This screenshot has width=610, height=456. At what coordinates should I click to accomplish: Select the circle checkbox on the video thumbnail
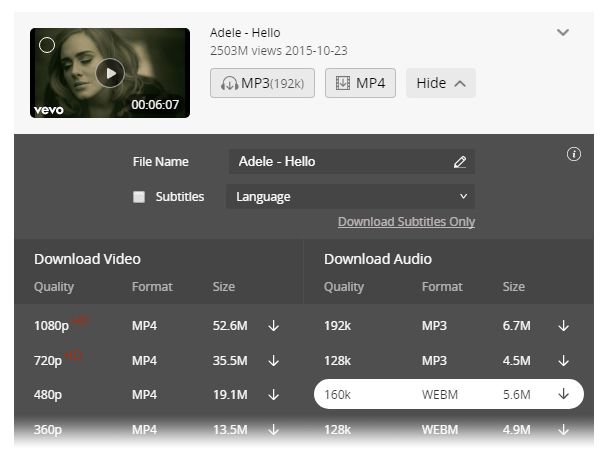(x=47, y=45)
